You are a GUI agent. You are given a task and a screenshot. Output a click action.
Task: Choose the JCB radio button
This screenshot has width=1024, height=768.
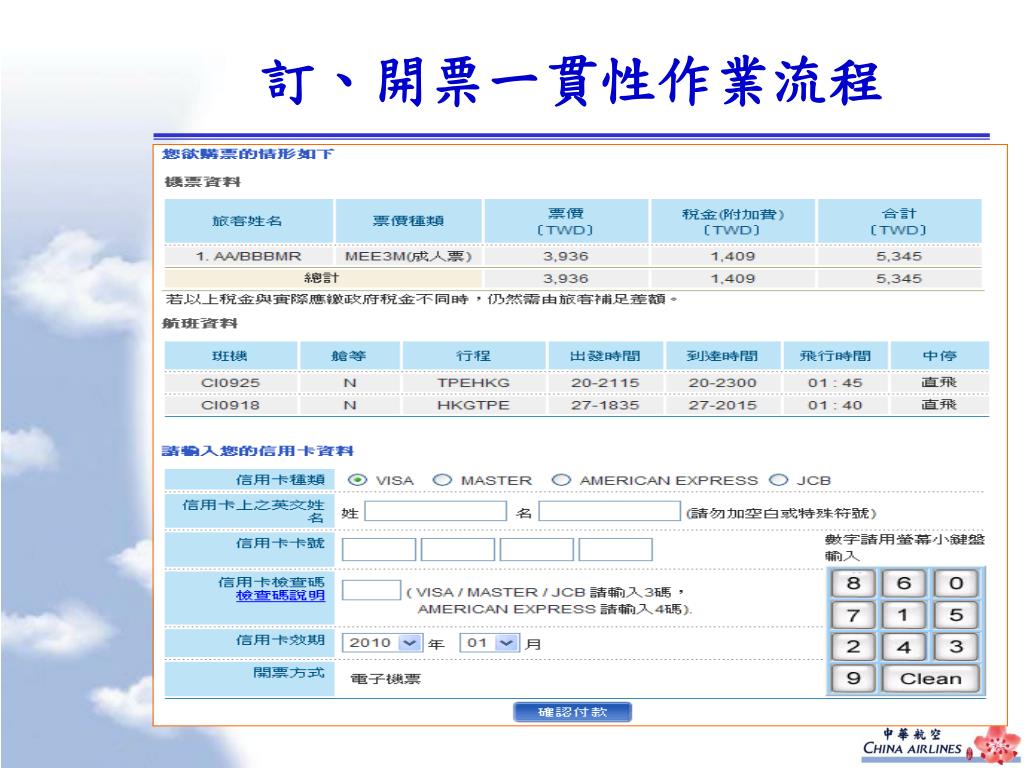[778, 480]
